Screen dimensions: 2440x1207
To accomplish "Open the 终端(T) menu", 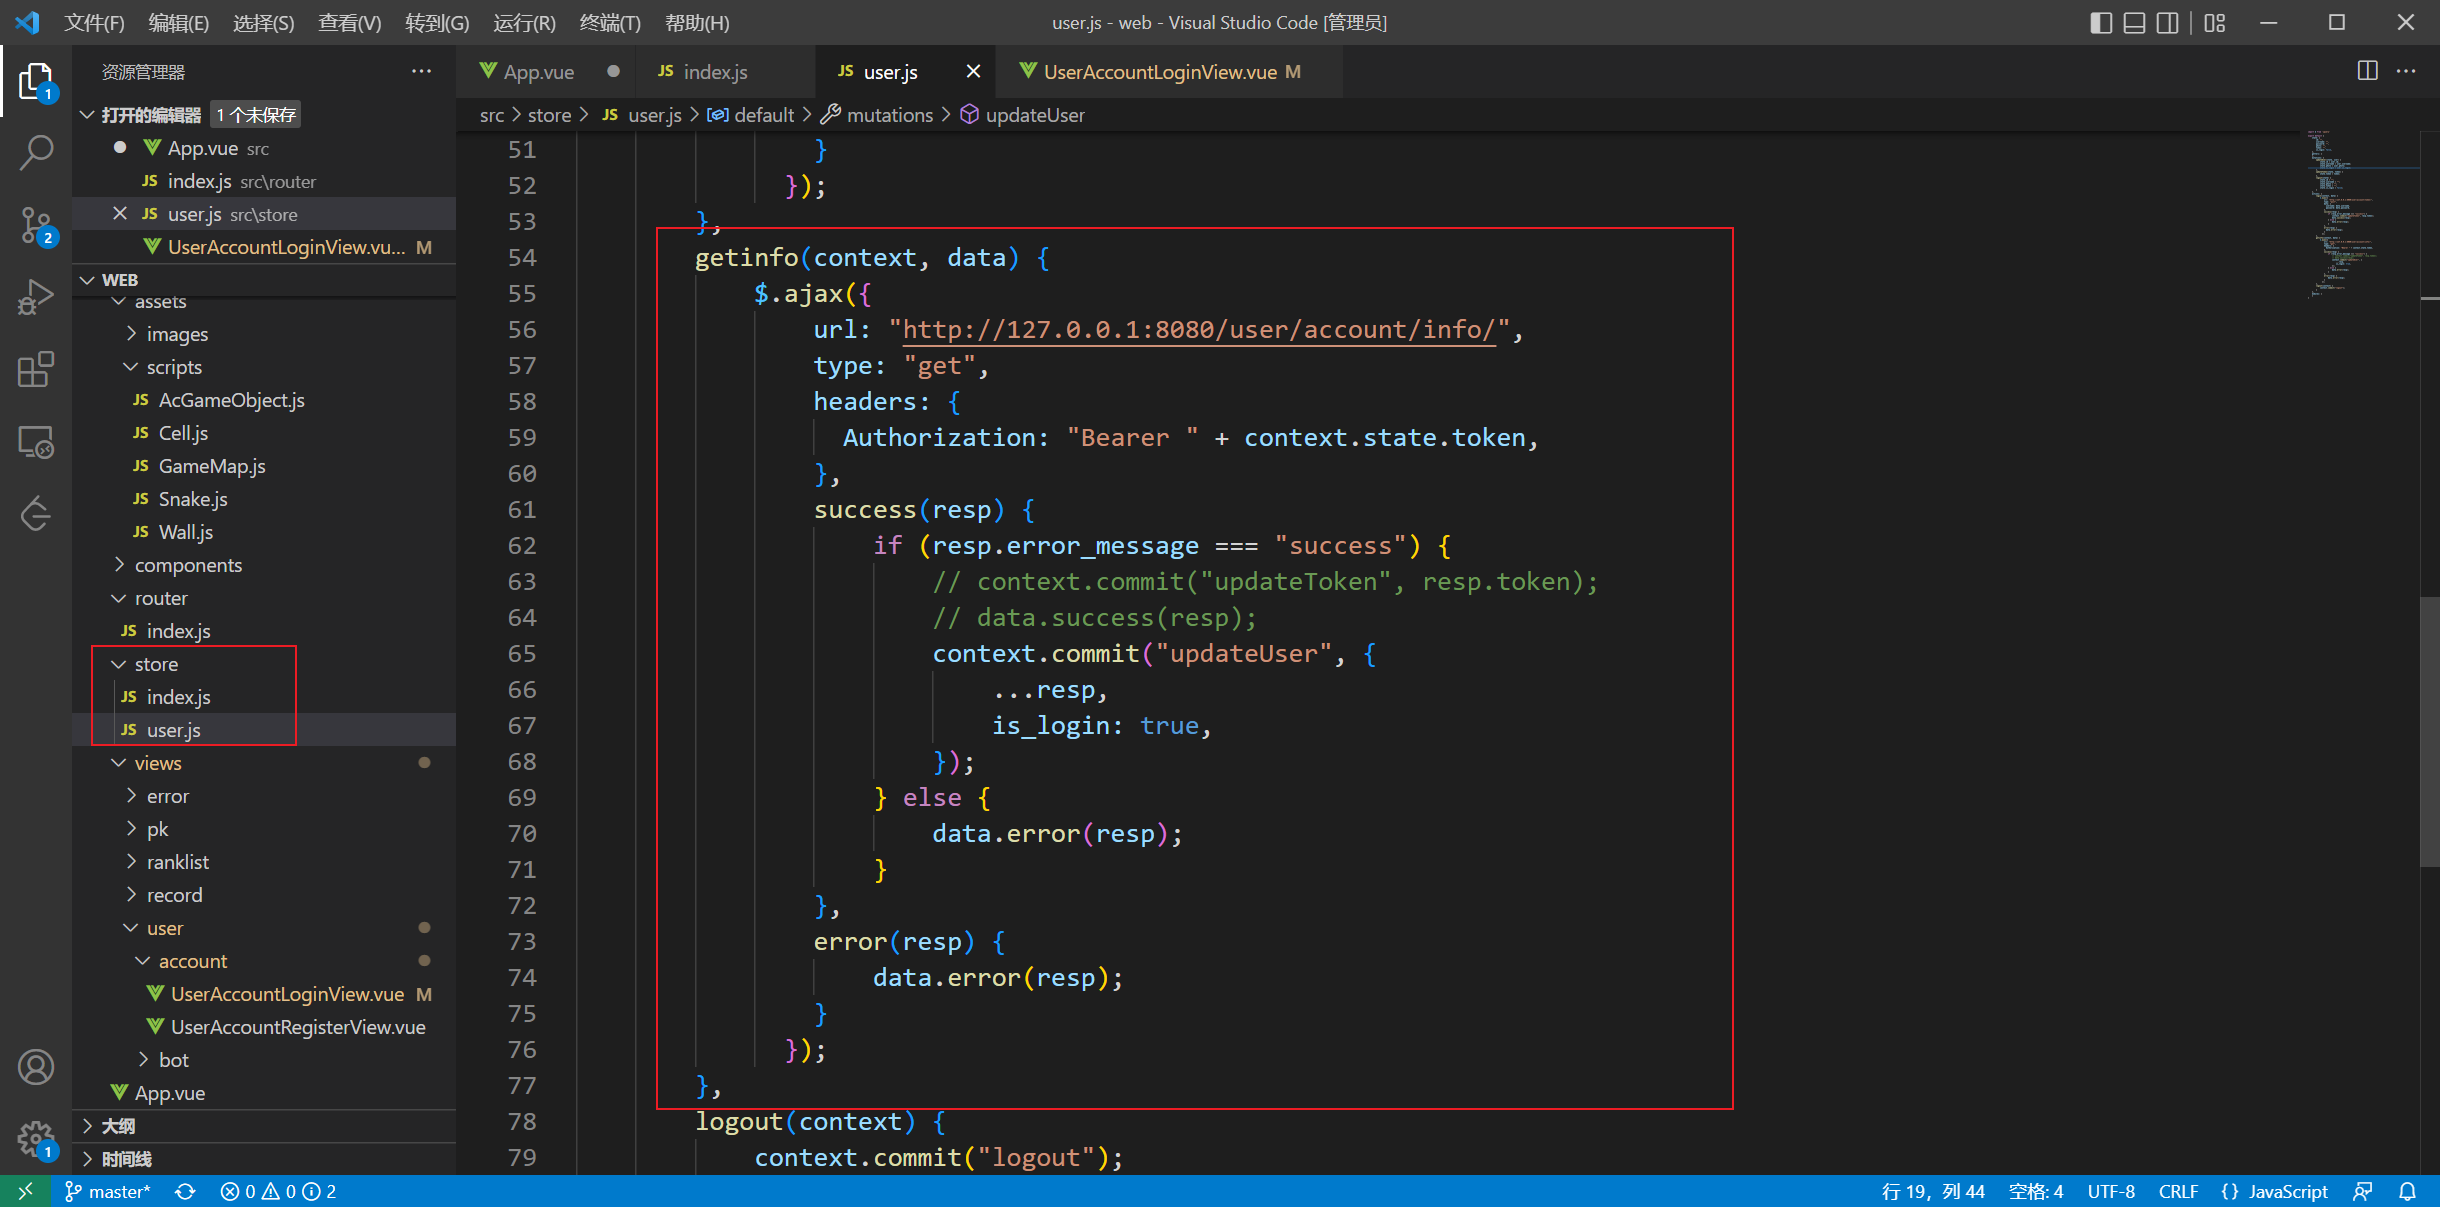I will [x=609, y=22].
